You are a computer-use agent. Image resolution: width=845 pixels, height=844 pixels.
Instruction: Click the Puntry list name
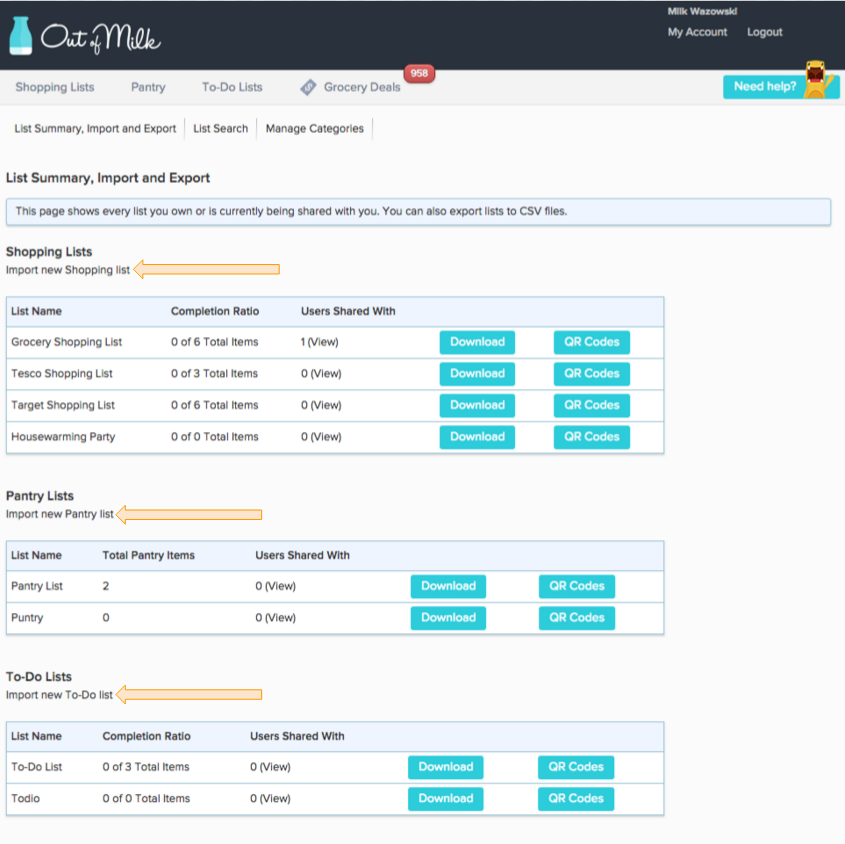pos(27,618)
